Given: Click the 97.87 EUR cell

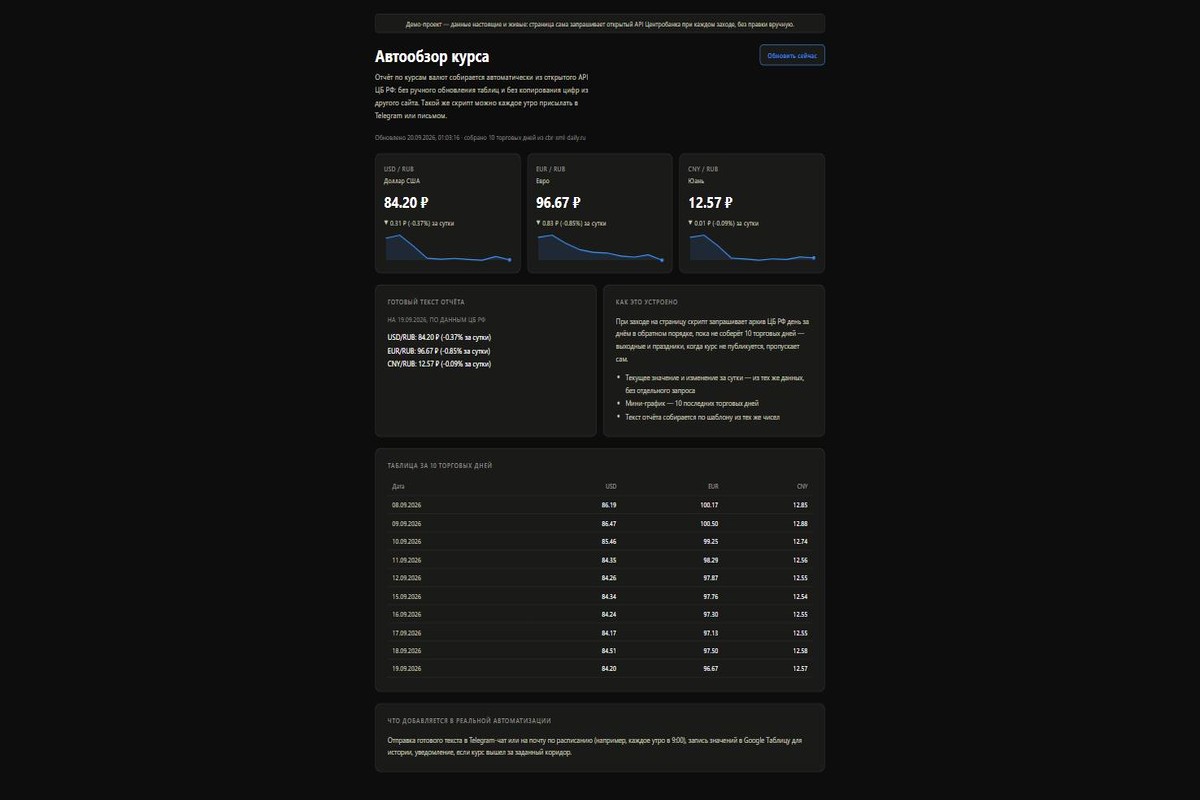Looking at the screenshot, I should click(711, 578).
